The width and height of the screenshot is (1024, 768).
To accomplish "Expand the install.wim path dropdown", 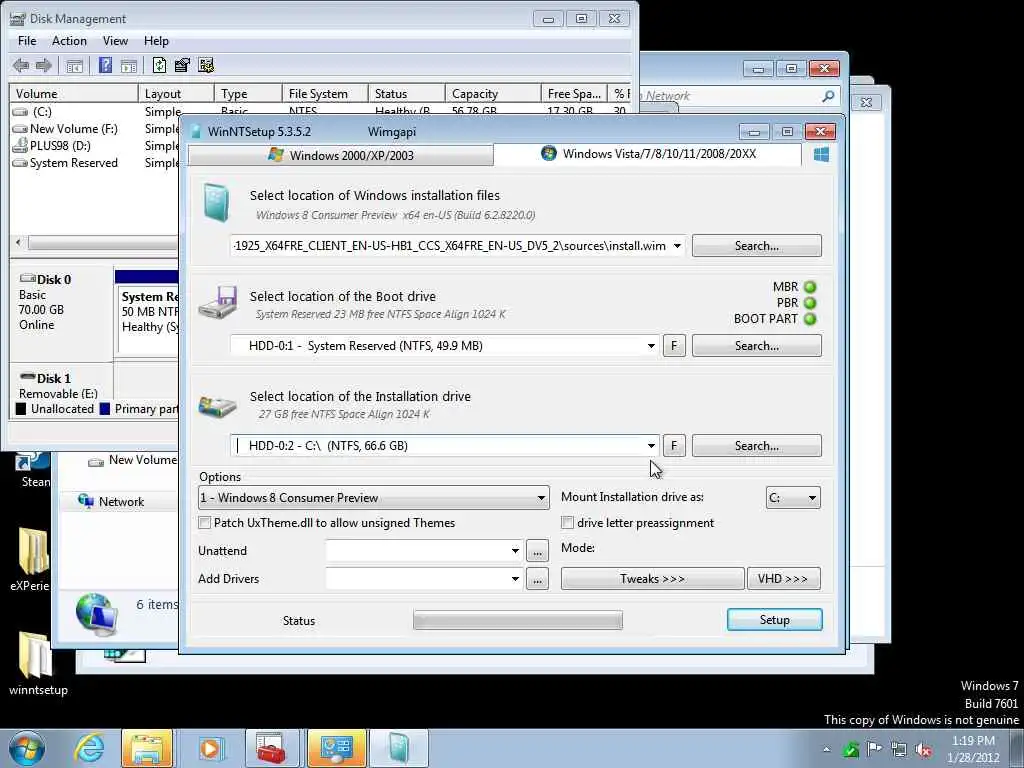I will tap(677, 246).
